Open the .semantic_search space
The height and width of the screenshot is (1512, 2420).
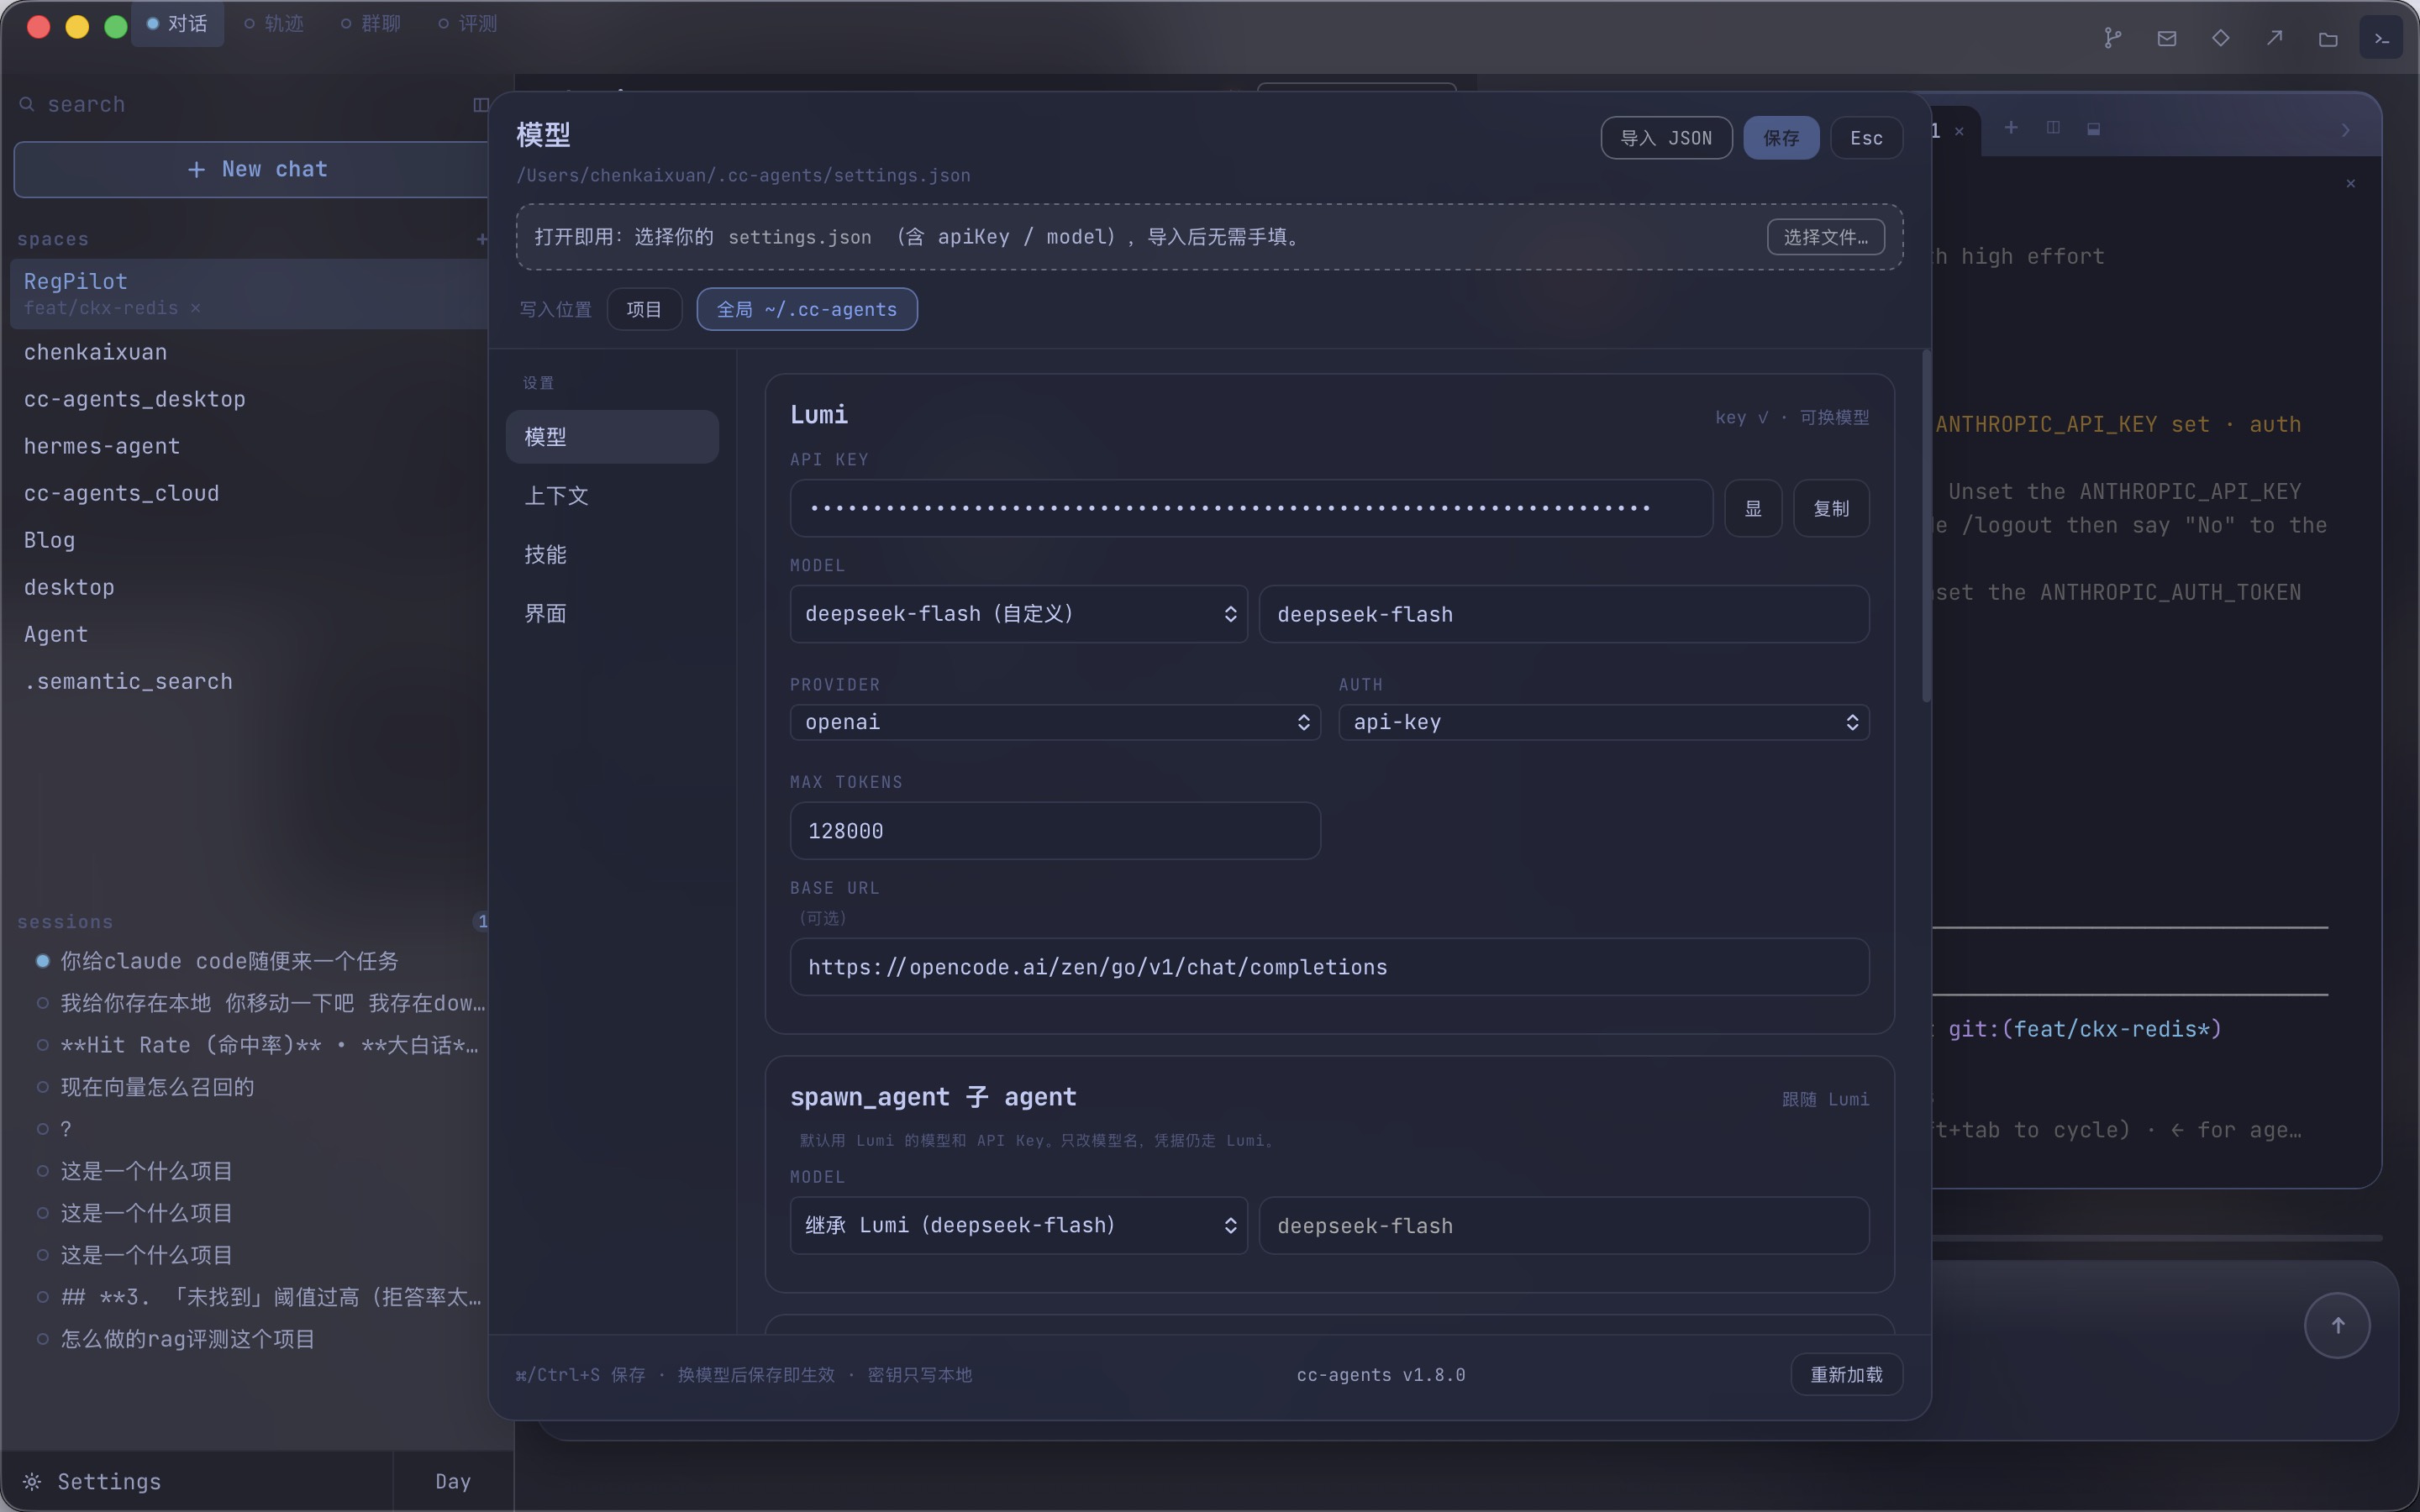250,681
